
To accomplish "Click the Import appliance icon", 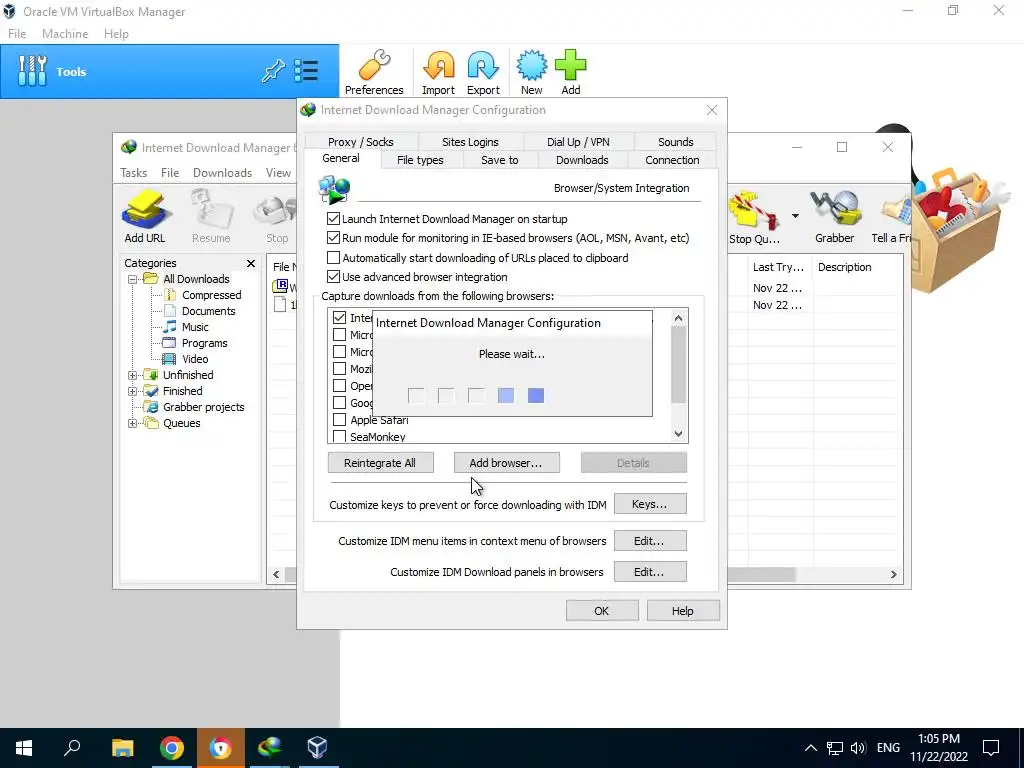I will 438,72.
